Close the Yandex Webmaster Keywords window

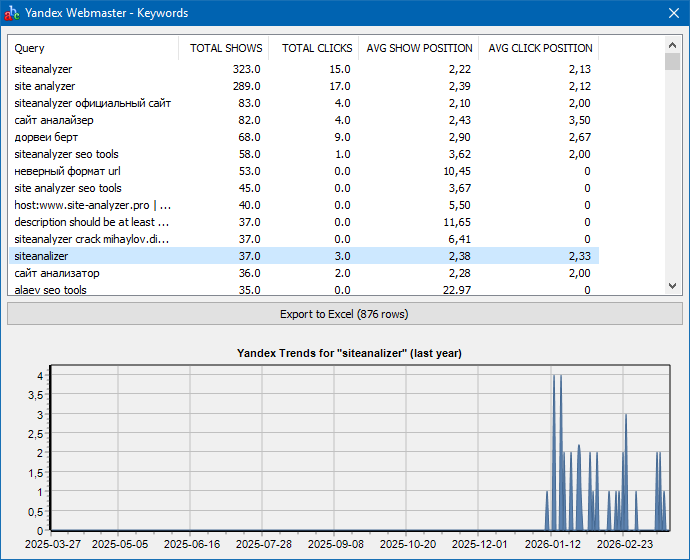pyautogui.click(x=673, y=13)
